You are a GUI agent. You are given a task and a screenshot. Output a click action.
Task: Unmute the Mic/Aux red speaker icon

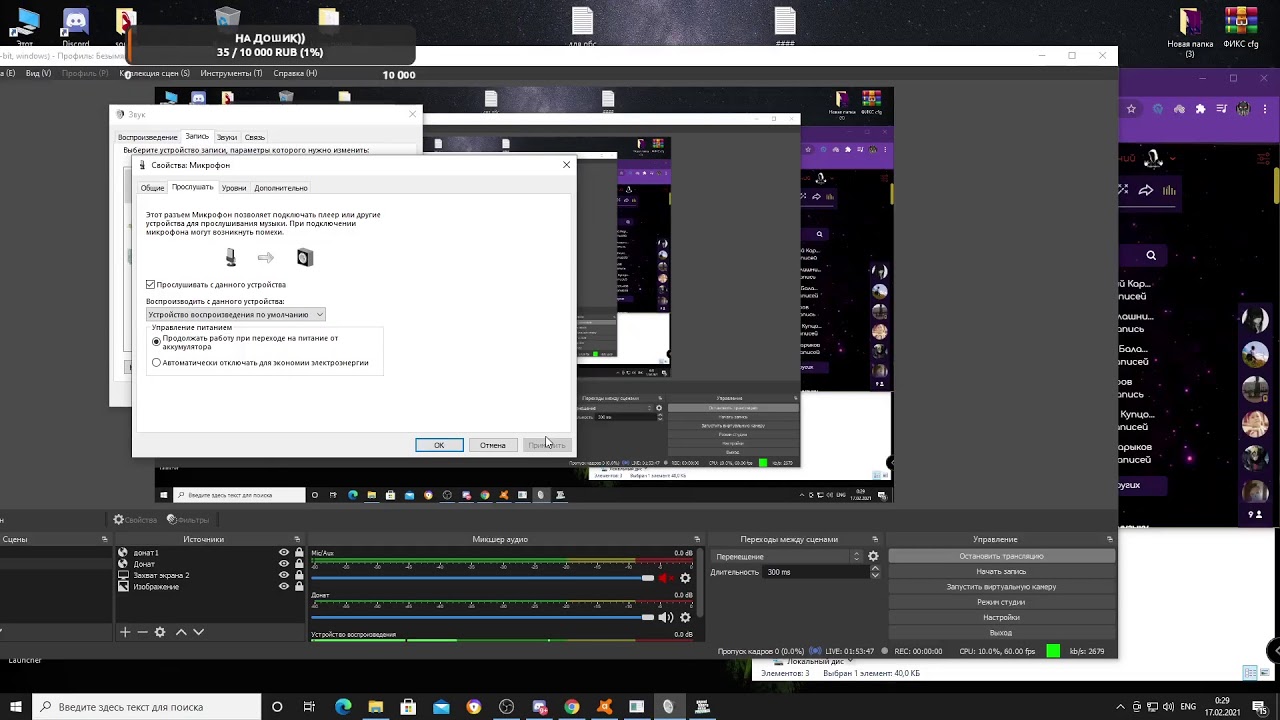click(666, 578)
